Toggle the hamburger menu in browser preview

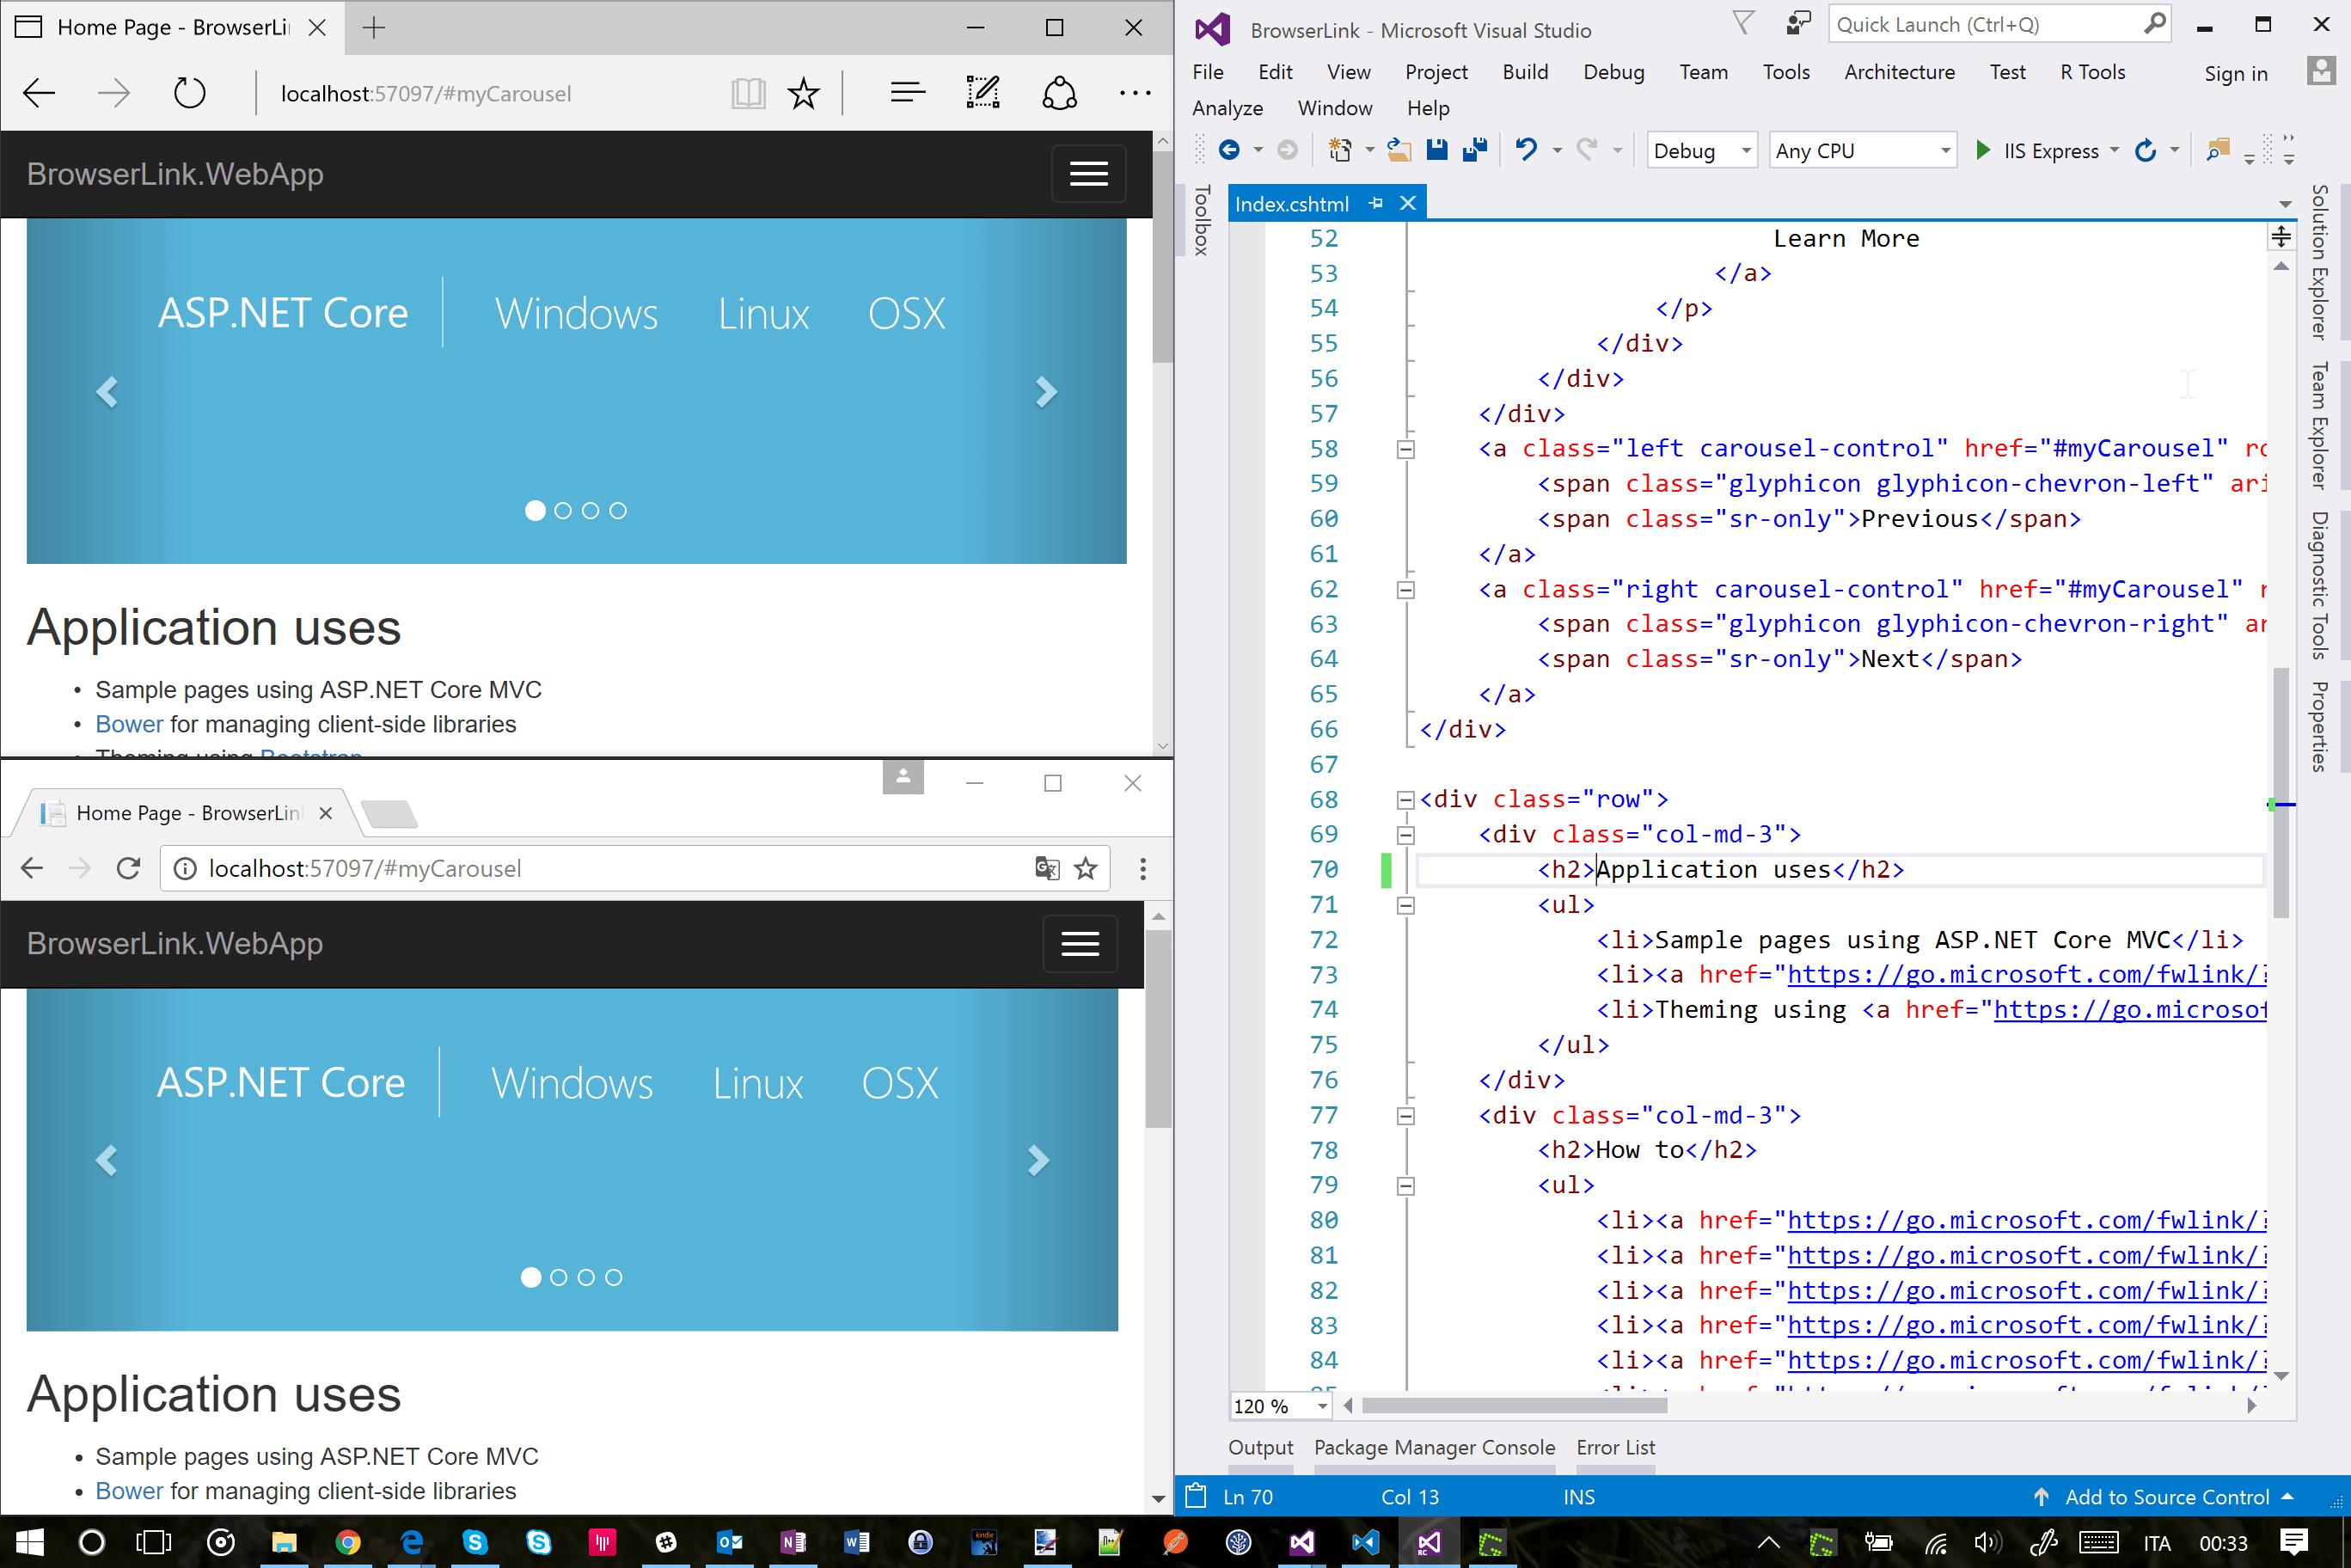(1088, 174)
